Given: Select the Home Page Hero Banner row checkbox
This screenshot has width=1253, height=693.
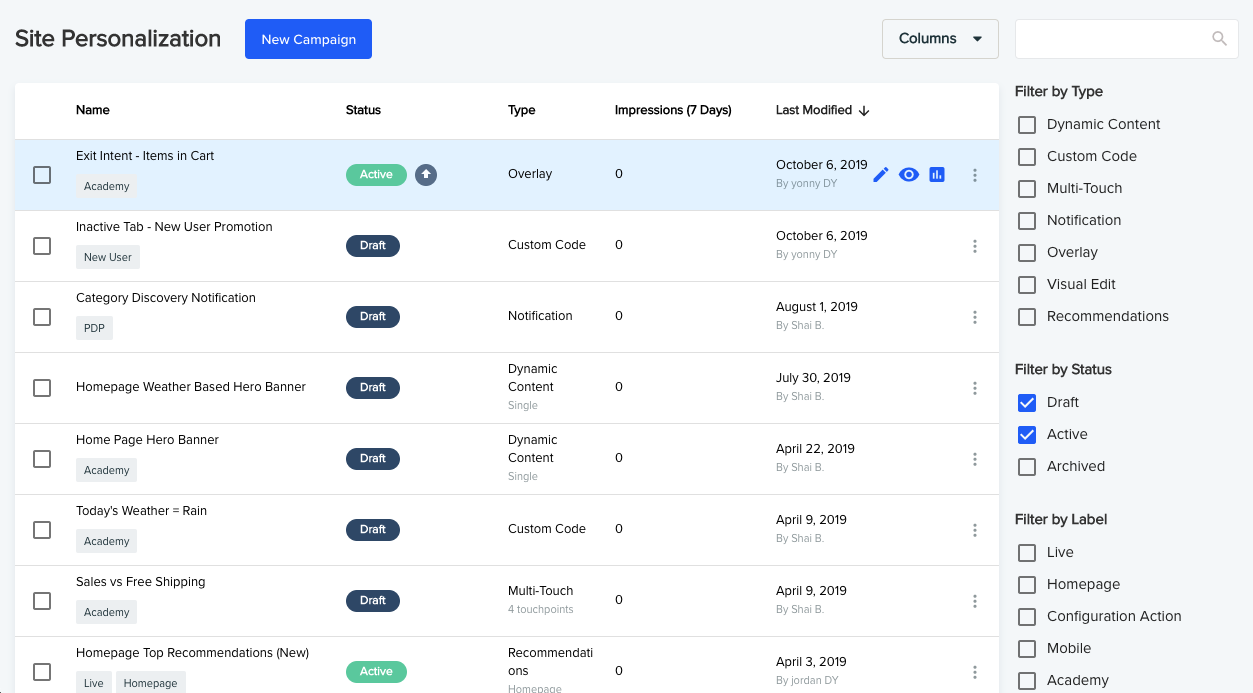Looking at the screenshot, I should [x=42, y=459].
